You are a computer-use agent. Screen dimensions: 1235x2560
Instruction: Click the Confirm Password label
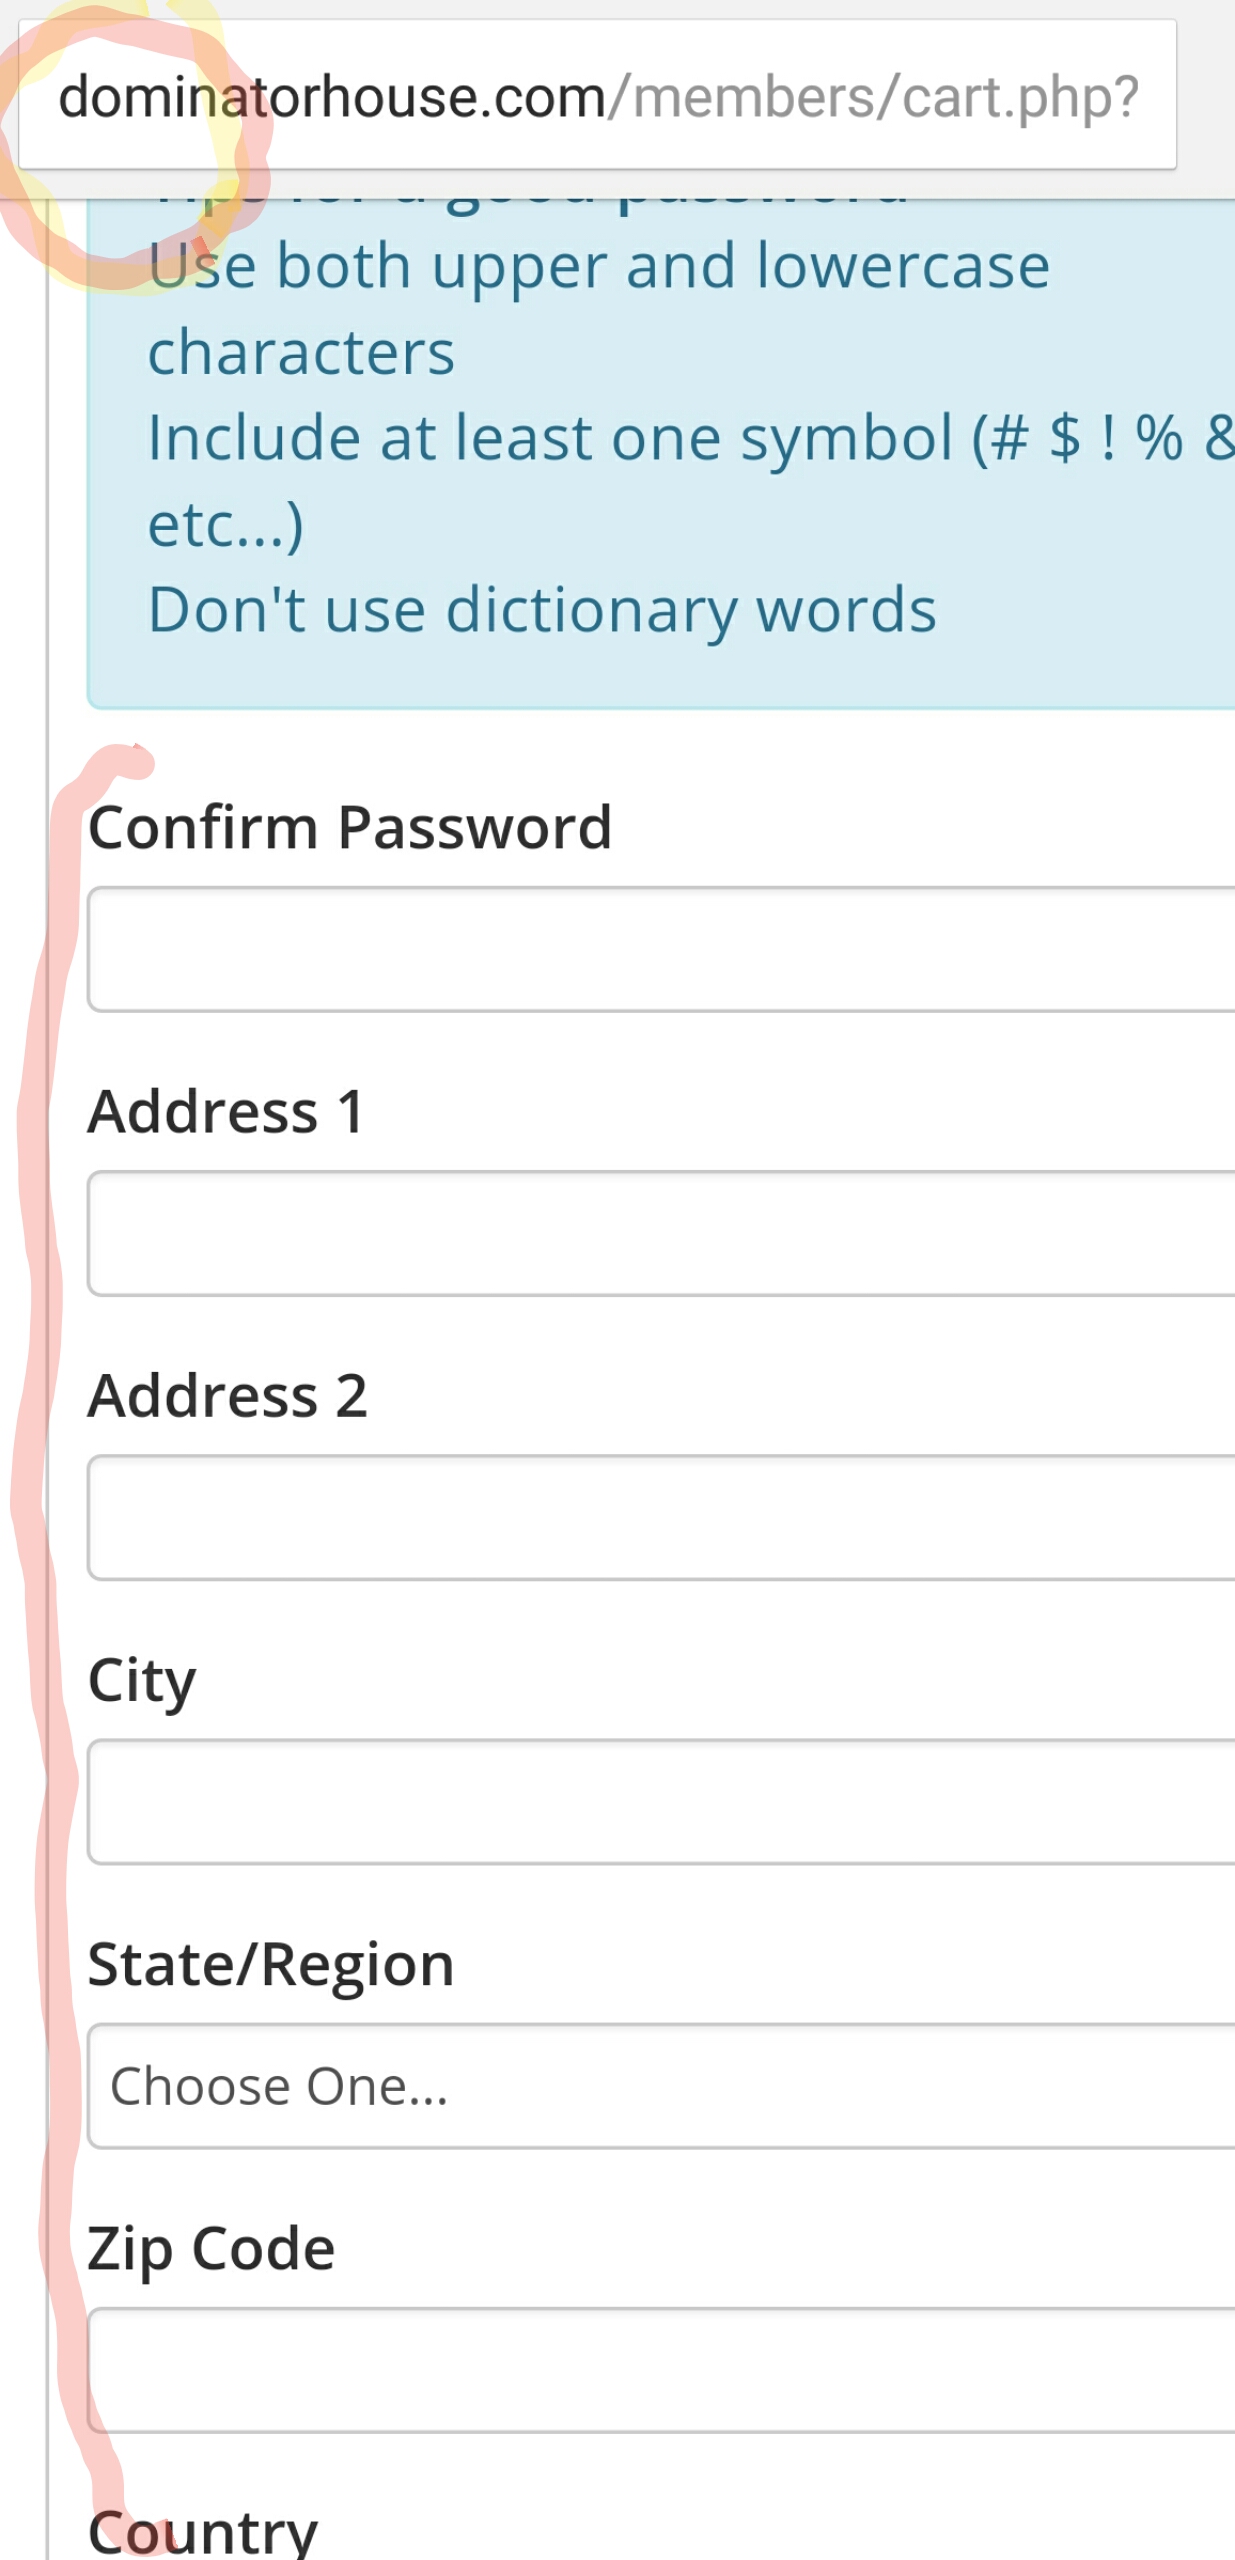350,828
